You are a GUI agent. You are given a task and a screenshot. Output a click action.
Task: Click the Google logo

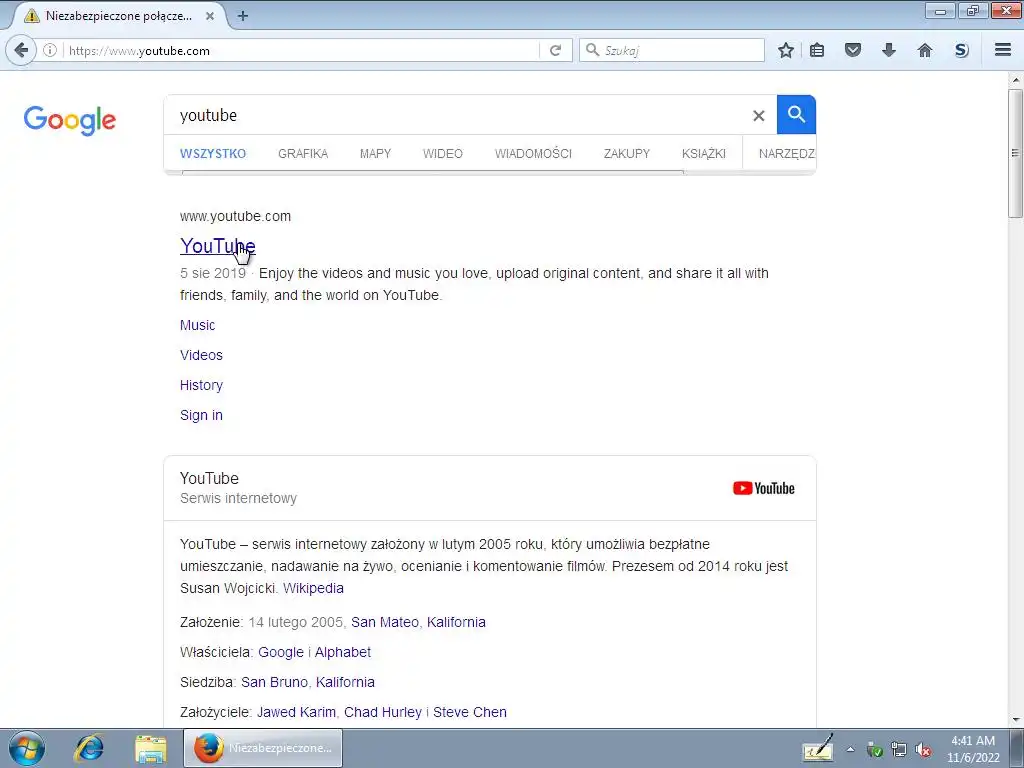(70, 120)
